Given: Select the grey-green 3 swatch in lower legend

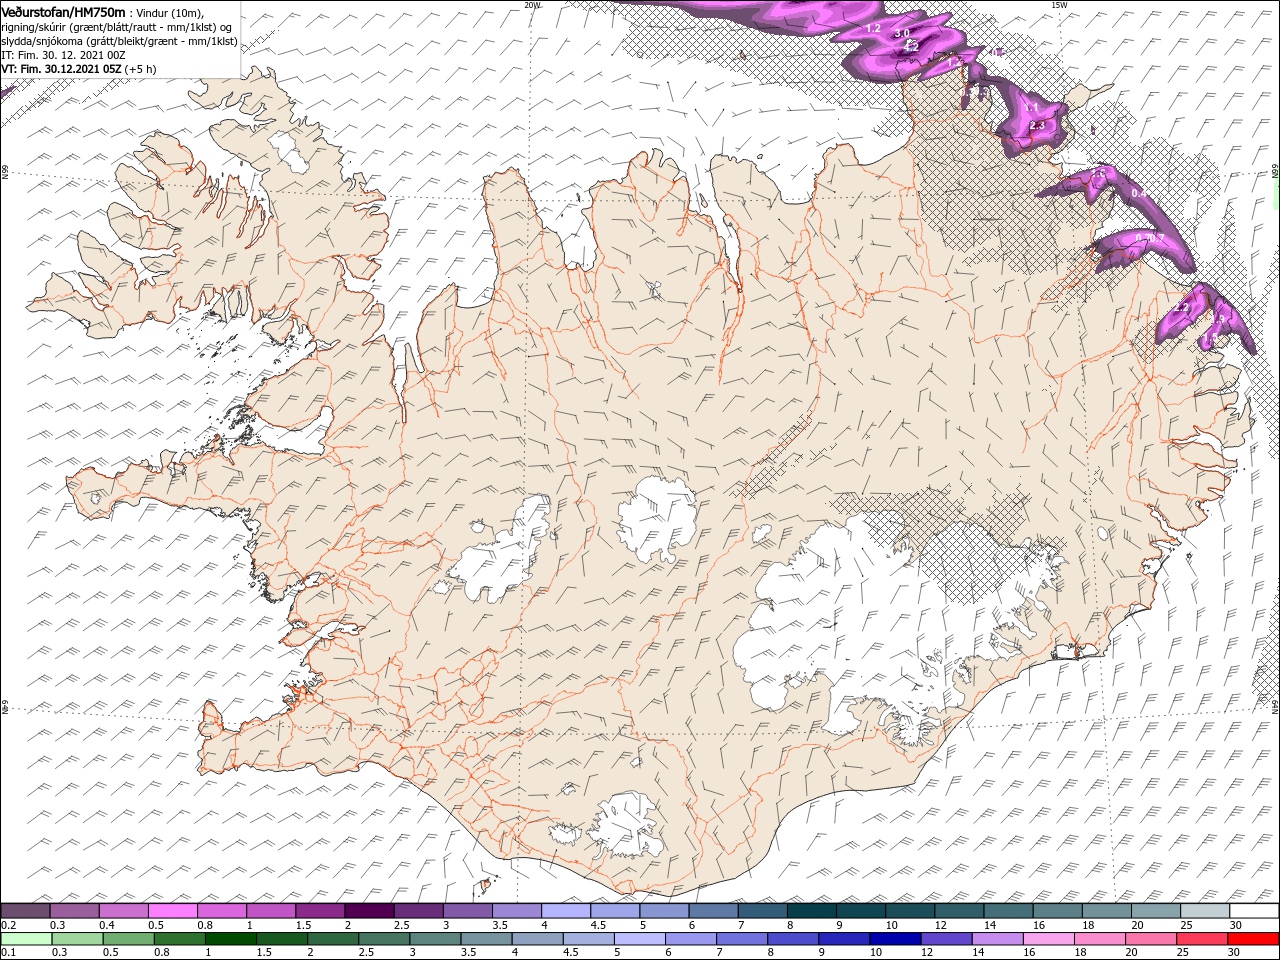Looking at the screenshot, I should [x=435, y=939].
